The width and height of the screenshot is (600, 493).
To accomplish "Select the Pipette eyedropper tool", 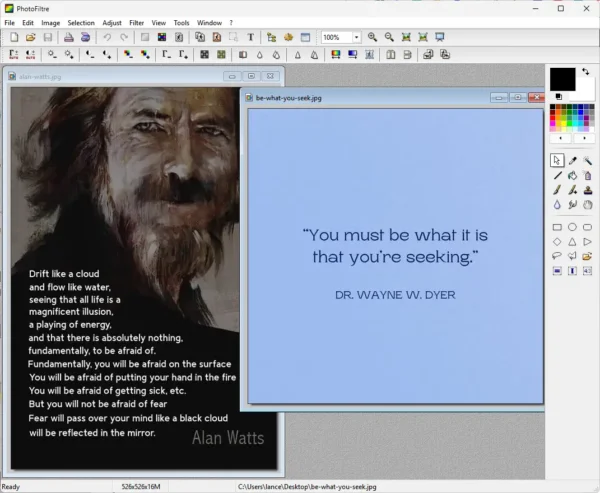I will pos(572,161).
